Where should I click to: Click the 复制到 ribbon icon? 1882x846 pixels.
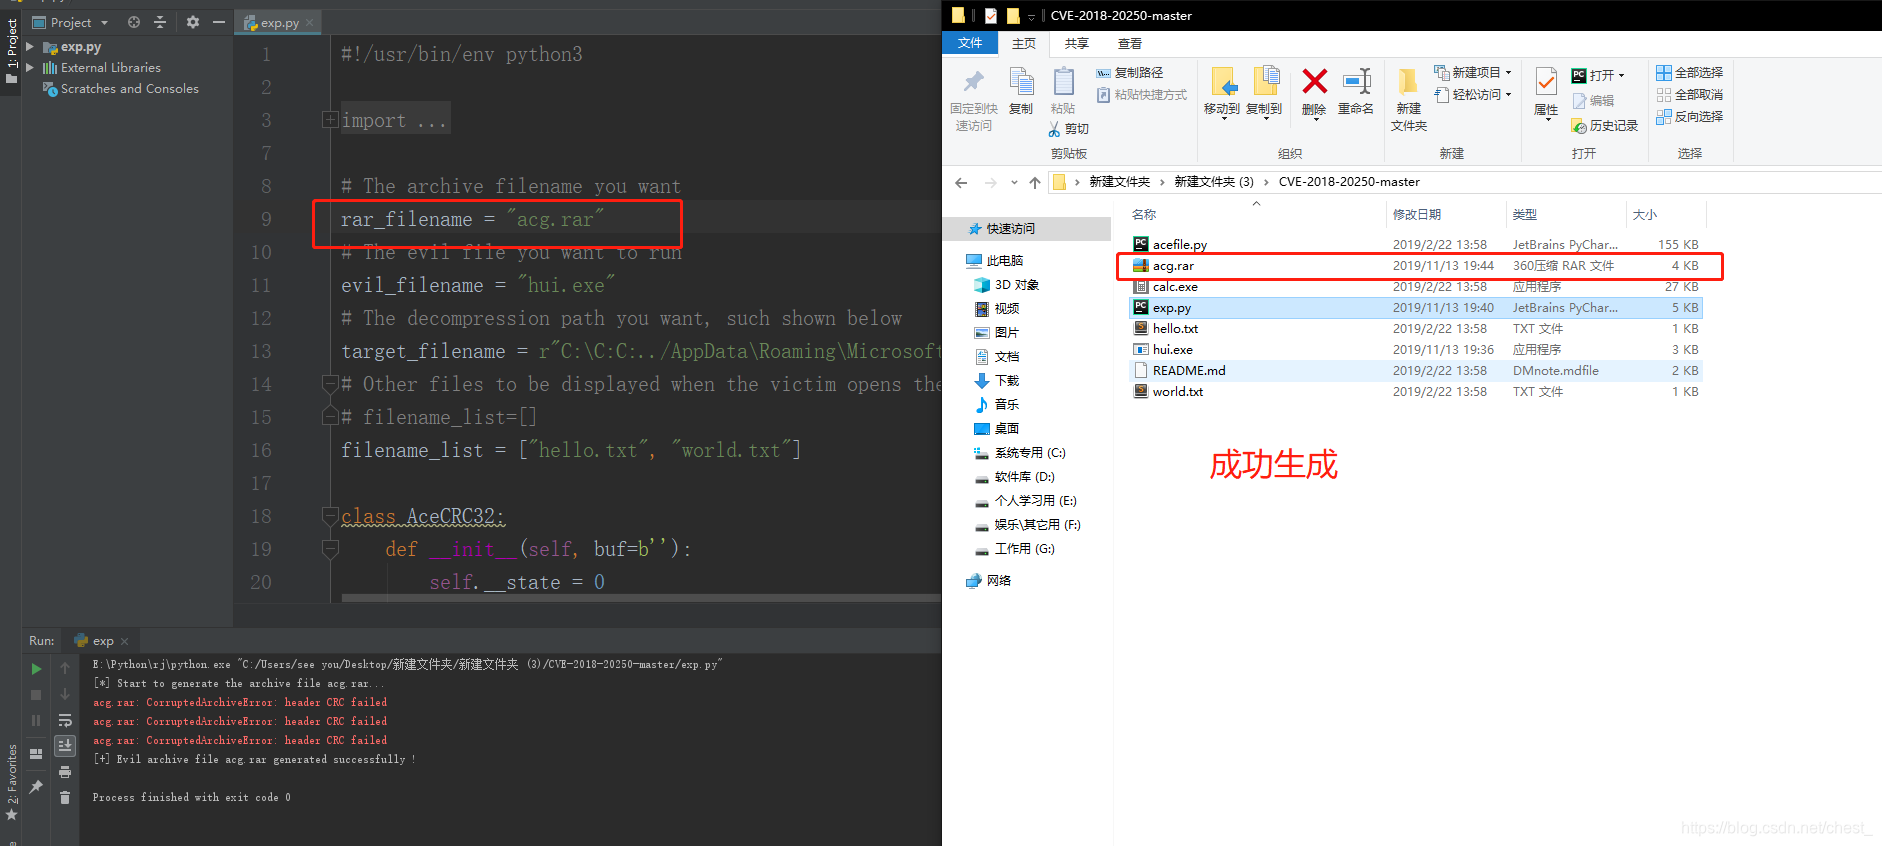click(x=1265, y=81)
